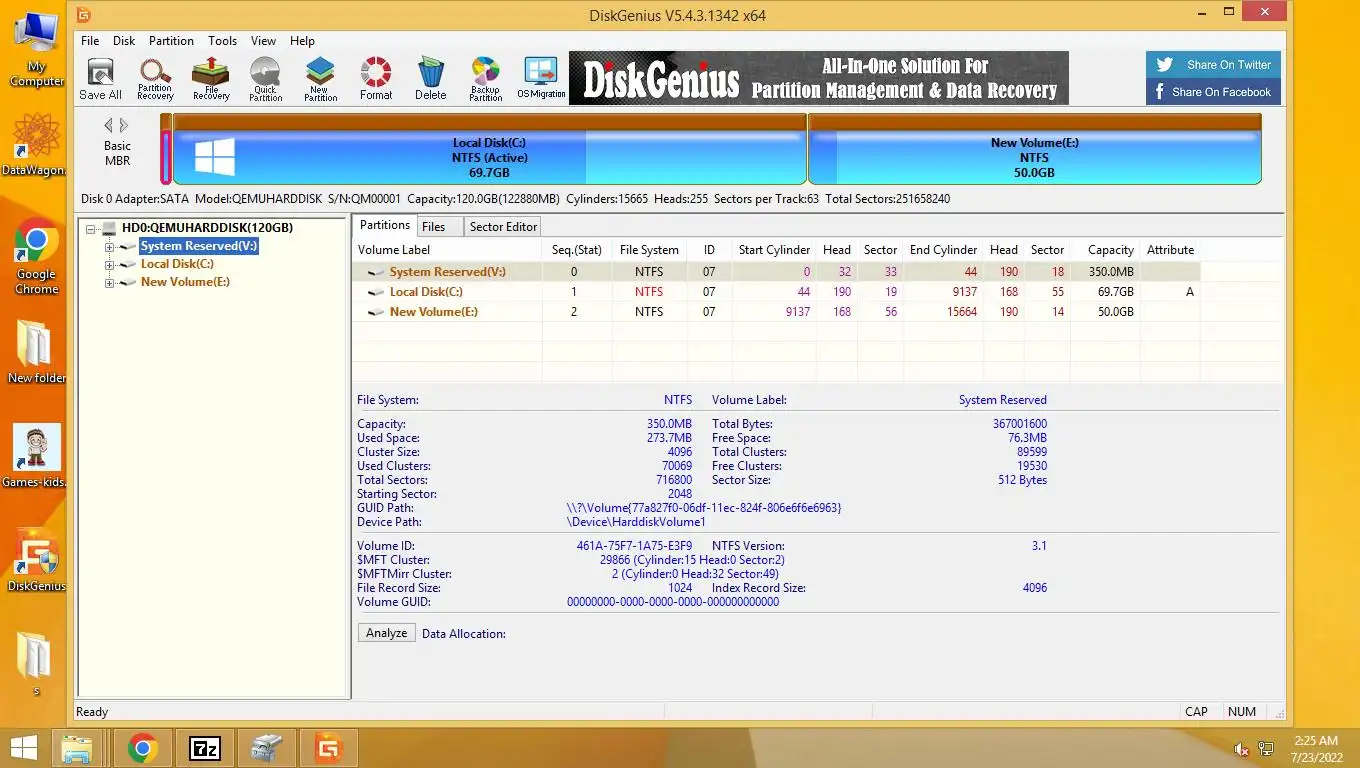Open the folder named s on desktop
The width and height of the screenshot is (1360, 768).
(x=37, y=663)
